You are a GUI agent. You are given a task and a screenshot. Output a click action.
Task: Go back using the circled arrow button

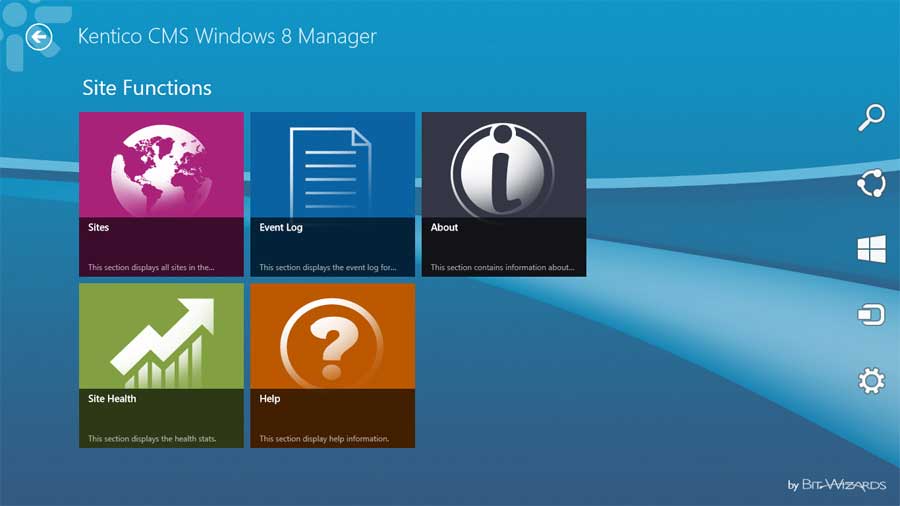click(x=38, y=37)
